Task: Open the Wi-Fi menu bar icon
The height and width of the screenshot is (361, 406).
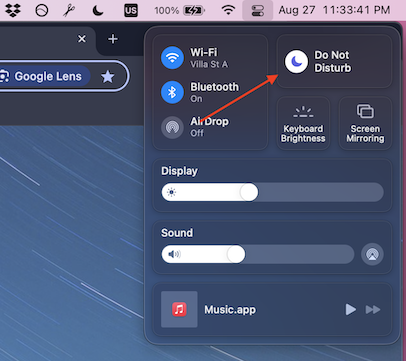Action: coord(228,10)
